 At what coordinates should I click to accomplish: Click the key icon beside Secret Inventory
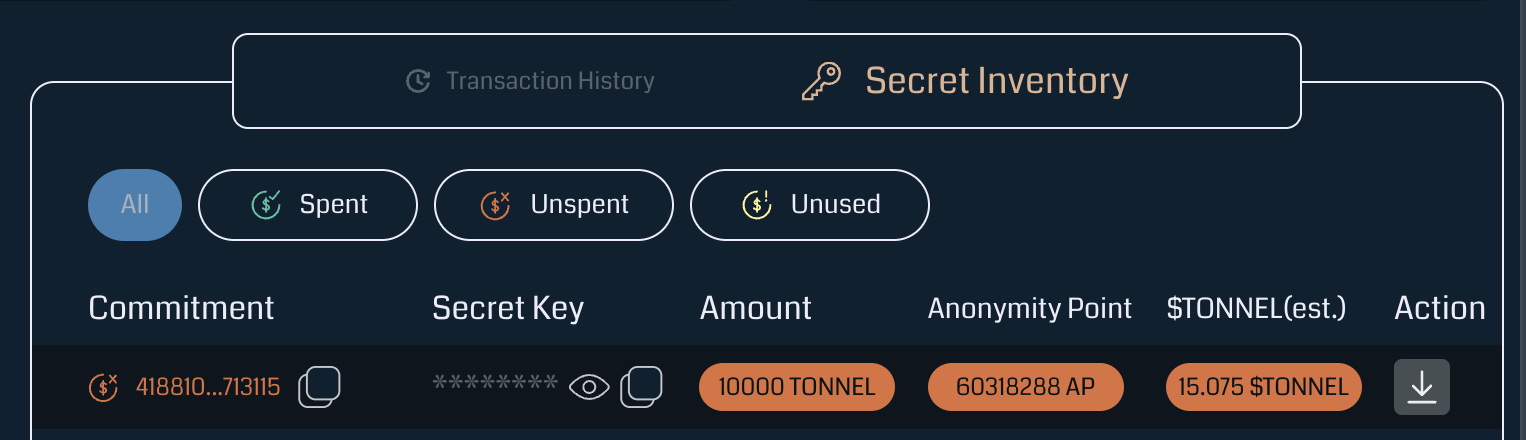point(822,81)
